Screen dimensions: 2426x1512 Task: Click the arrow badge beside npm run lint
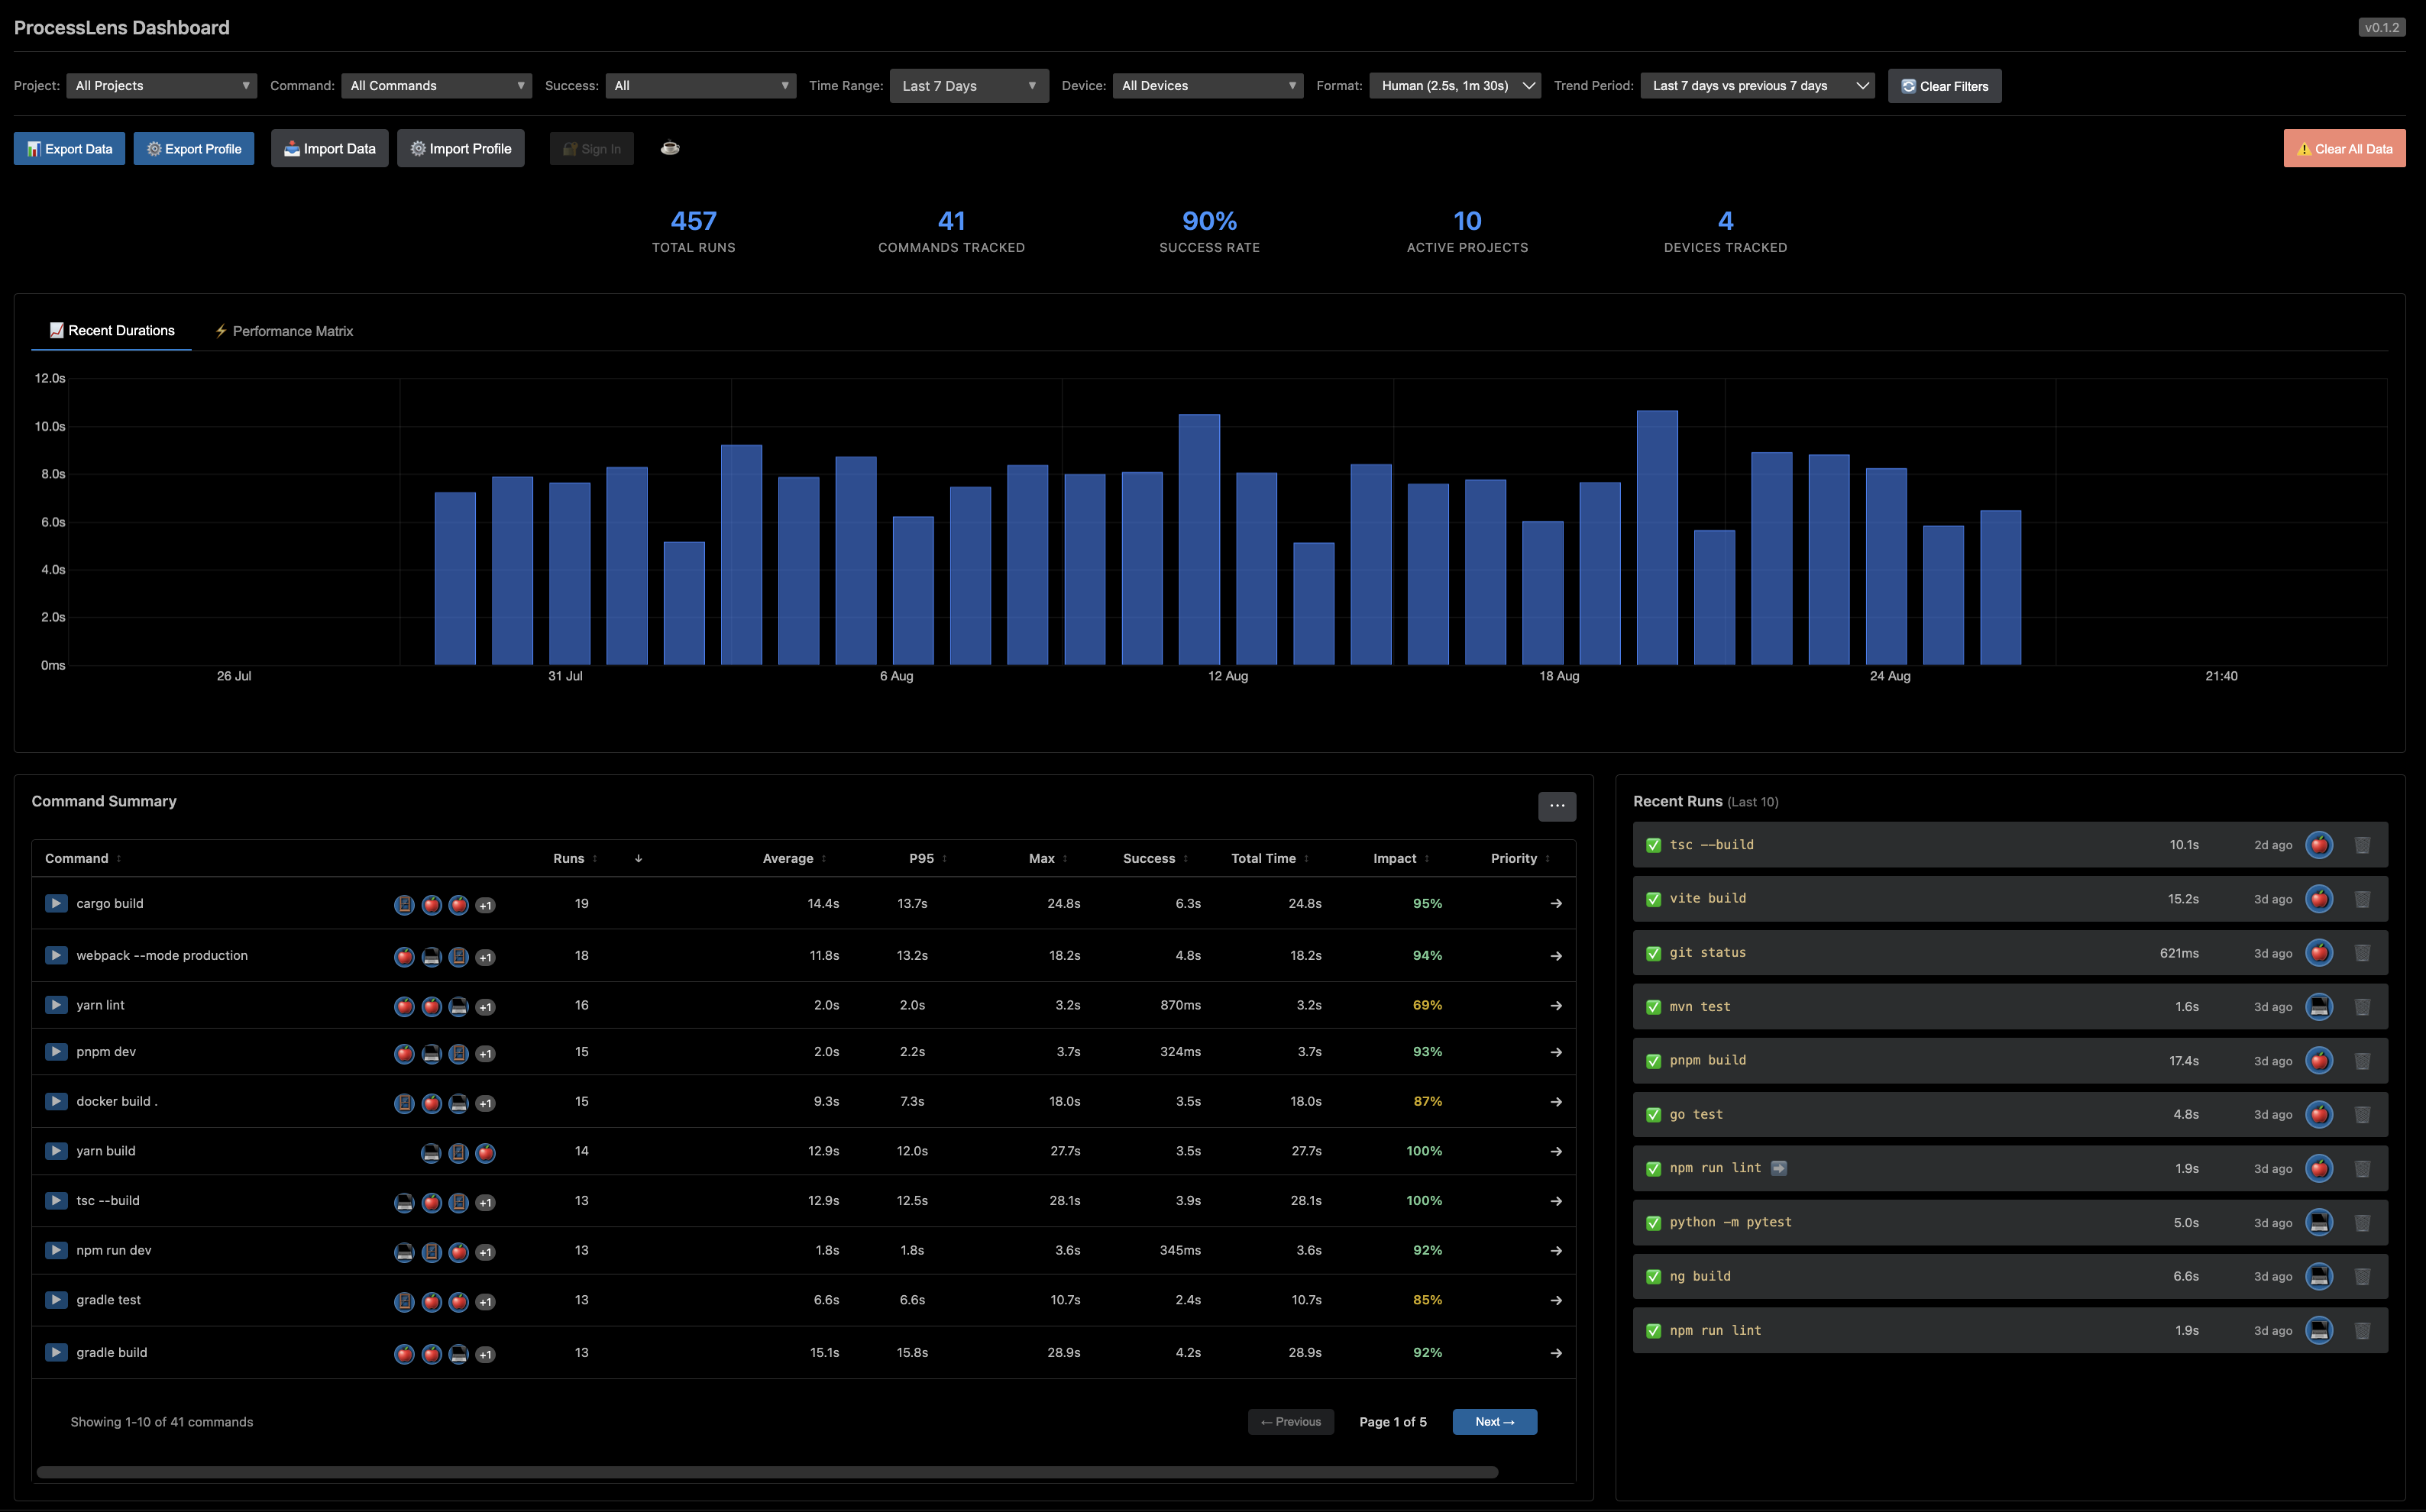pos(1779,1168)
